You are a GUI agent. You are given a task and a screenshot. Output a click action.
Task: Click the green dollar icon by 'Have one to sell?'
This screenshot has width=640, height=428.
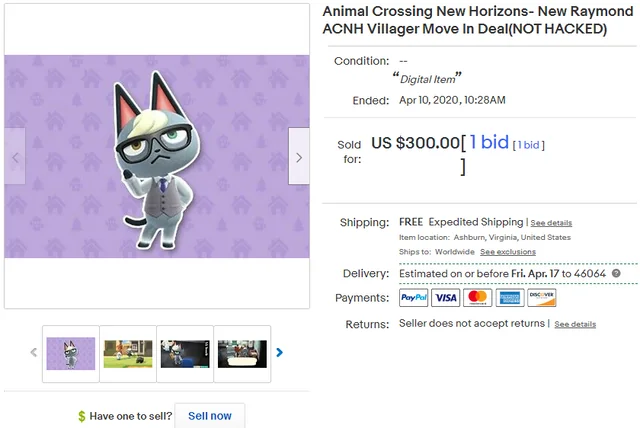click(x=82, y=416)
